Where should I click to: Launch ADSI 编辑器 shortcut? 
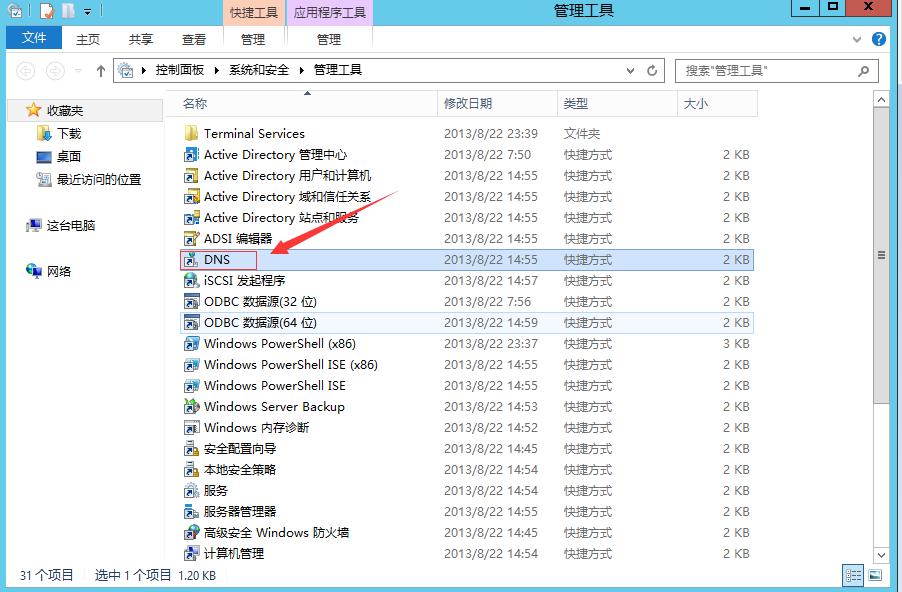(231, 238)
